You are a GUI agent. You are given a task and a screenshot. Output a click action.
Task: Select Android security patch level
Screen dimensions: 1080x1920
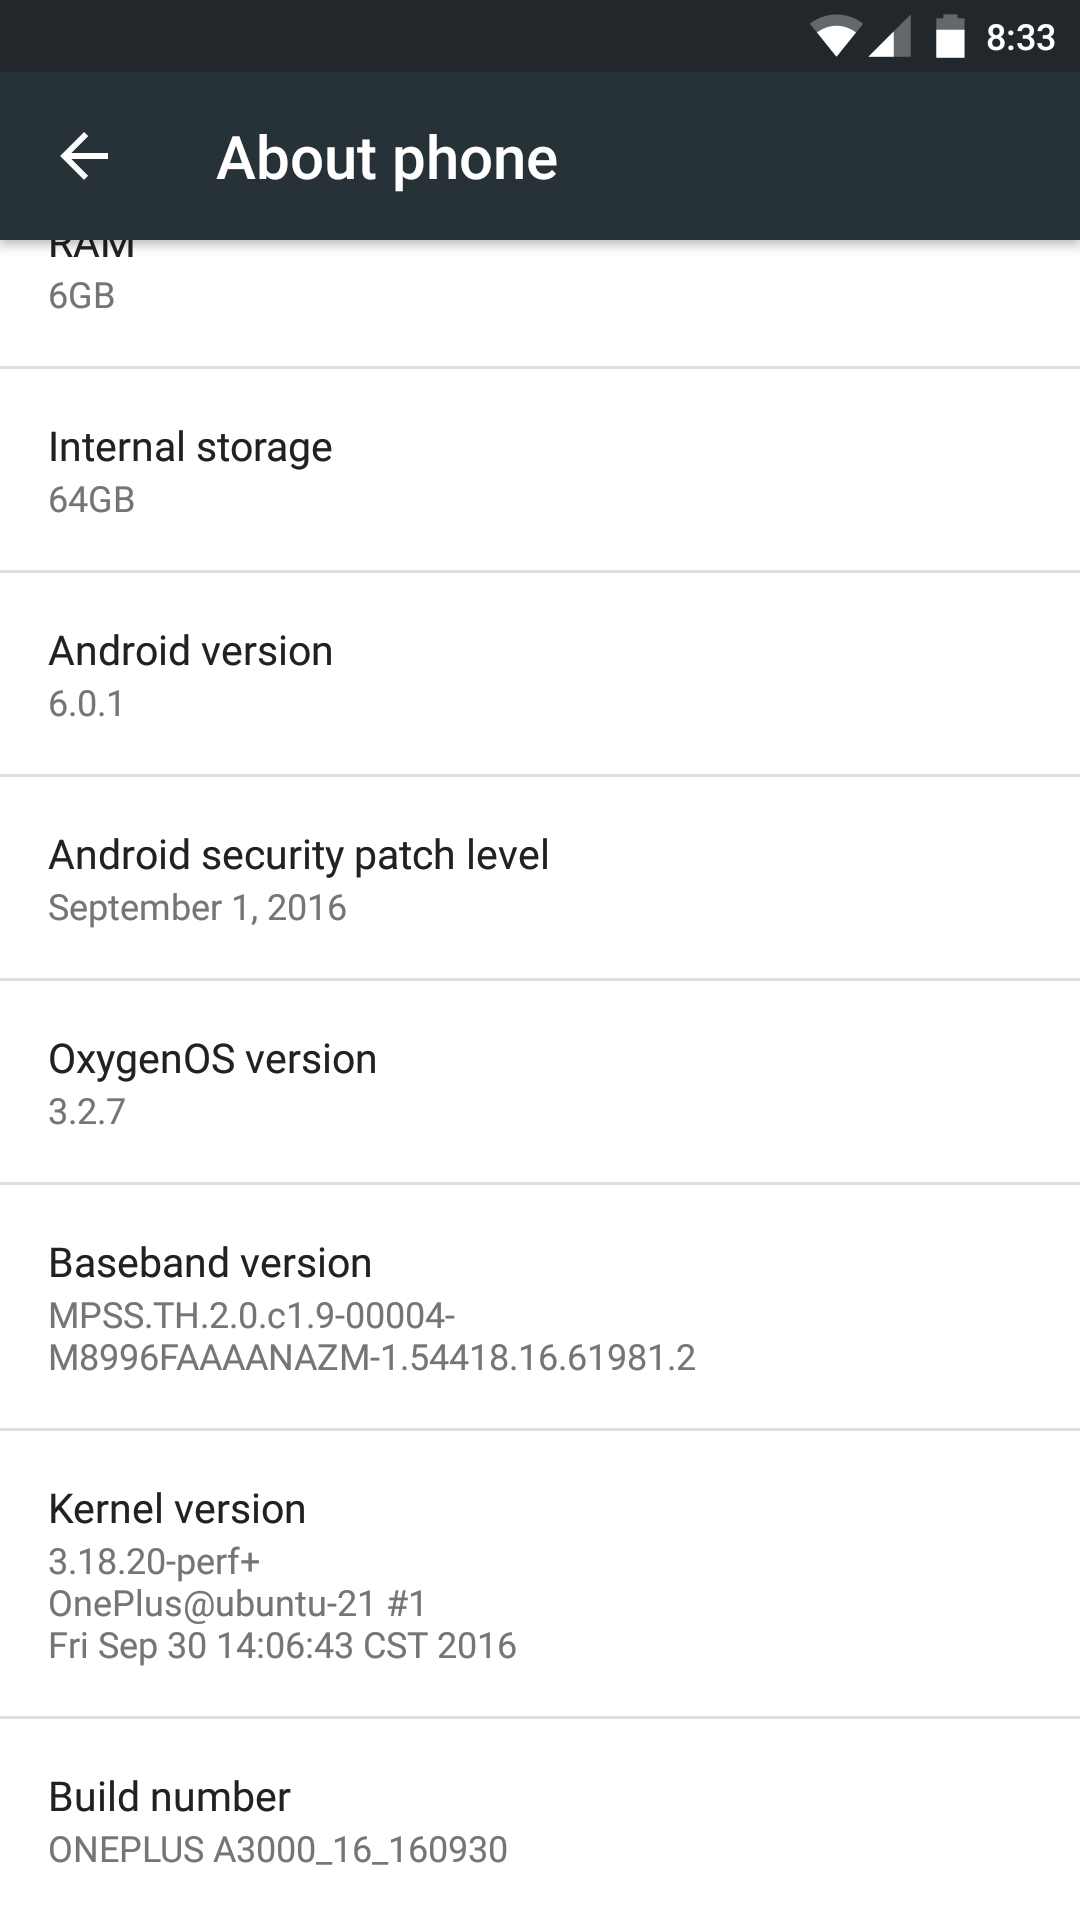click(540, 878)
